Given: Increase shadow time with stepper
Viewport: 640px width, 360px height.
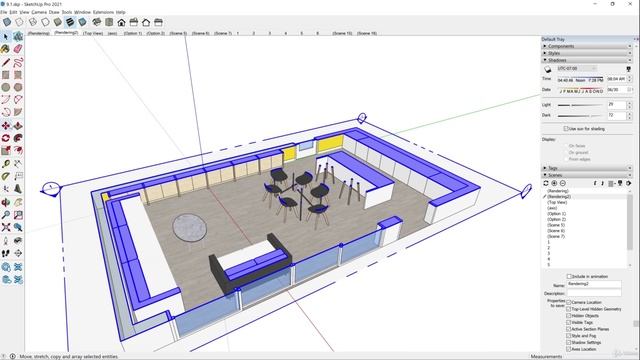Looking at the screenshot, I should [x=629, y=77].
